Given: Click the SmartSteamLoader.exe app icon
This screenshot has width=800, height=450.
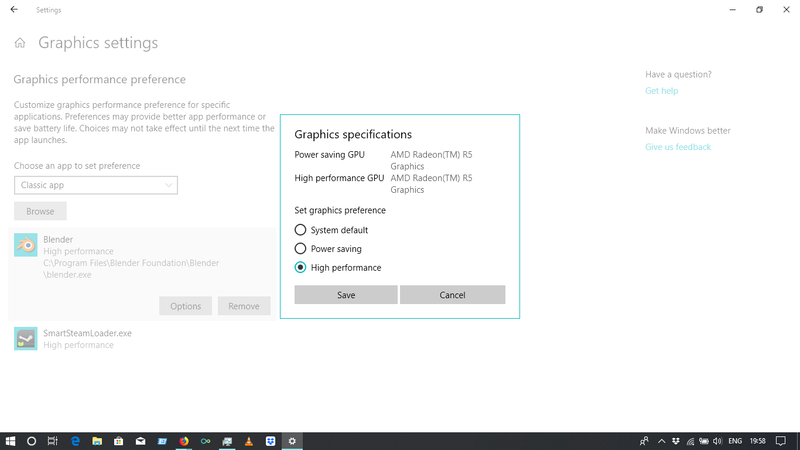Looking at the screenshot, I should coord(26,339).
